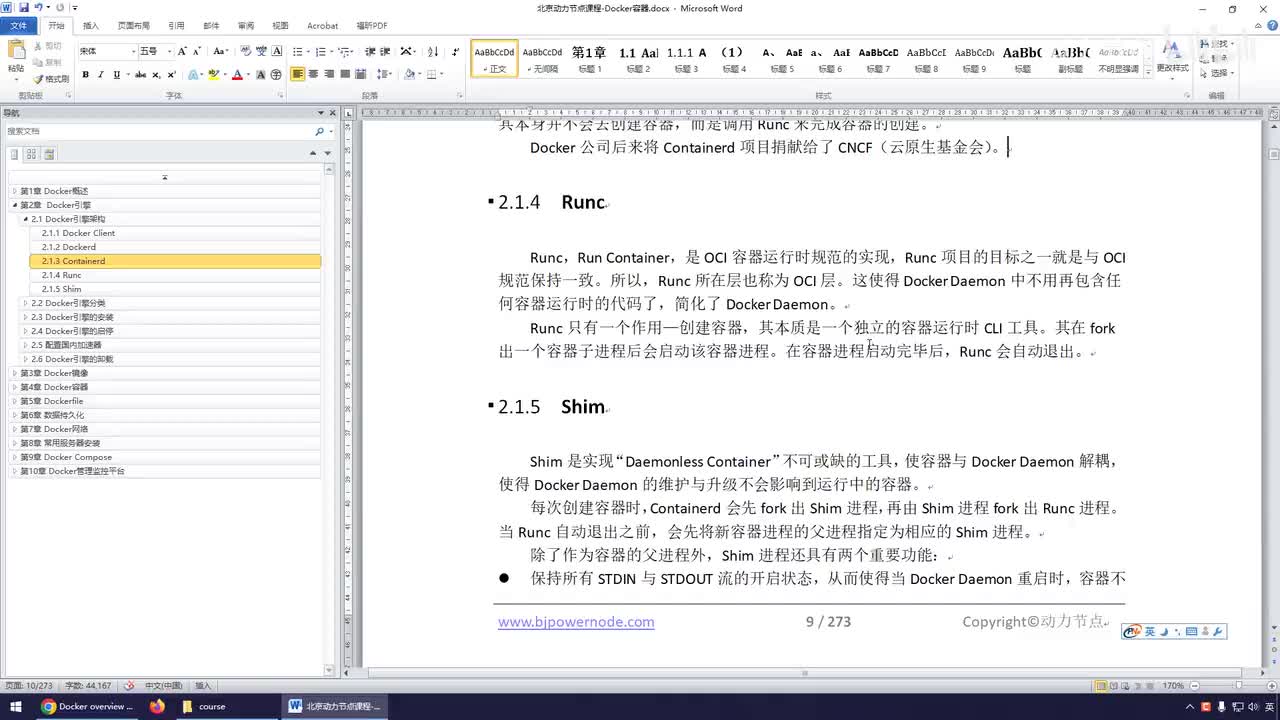Collapse 第2章 Docker引擎 in navigation
This screenshot has width=1280, height=720.
pyautogui.click(x=14, y=205)
